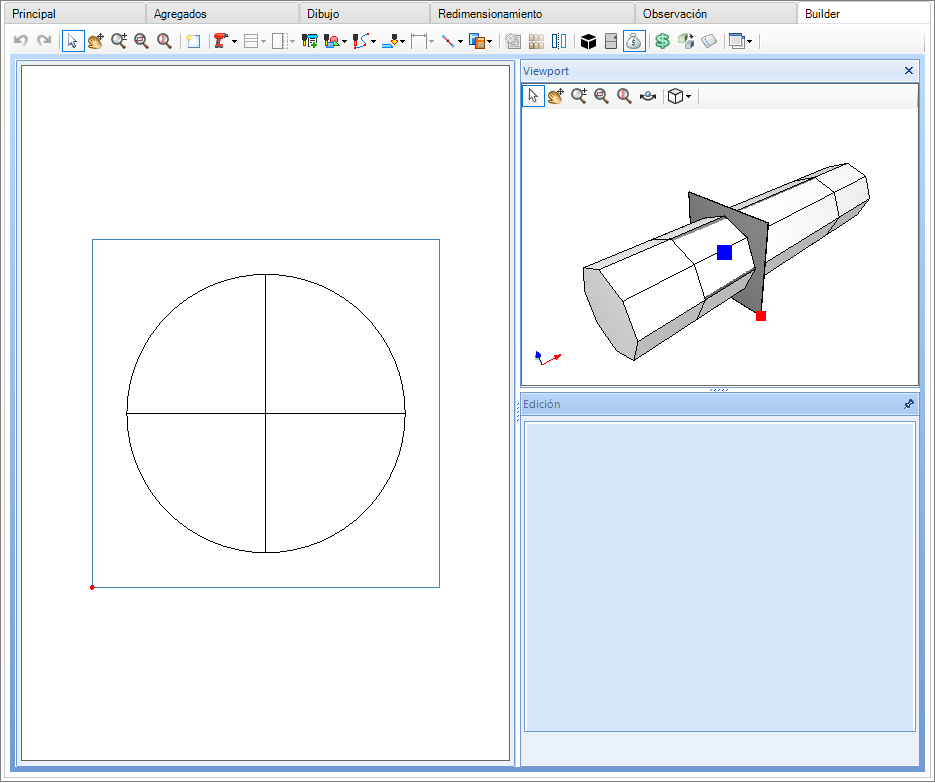
Task: Select the pointer tool in main toolbar
Action: pos(72,41)
